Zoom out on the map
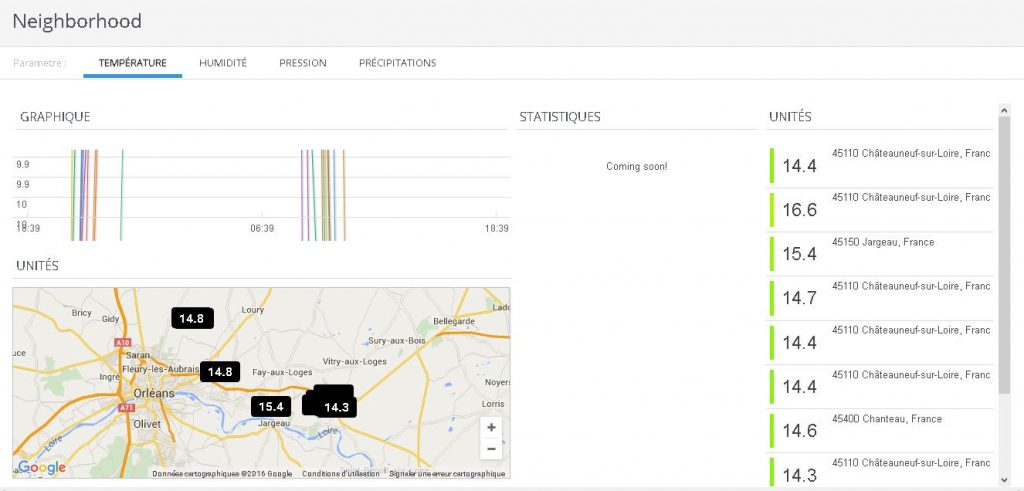Screen dimensions: 1024x491 [491, 449]
